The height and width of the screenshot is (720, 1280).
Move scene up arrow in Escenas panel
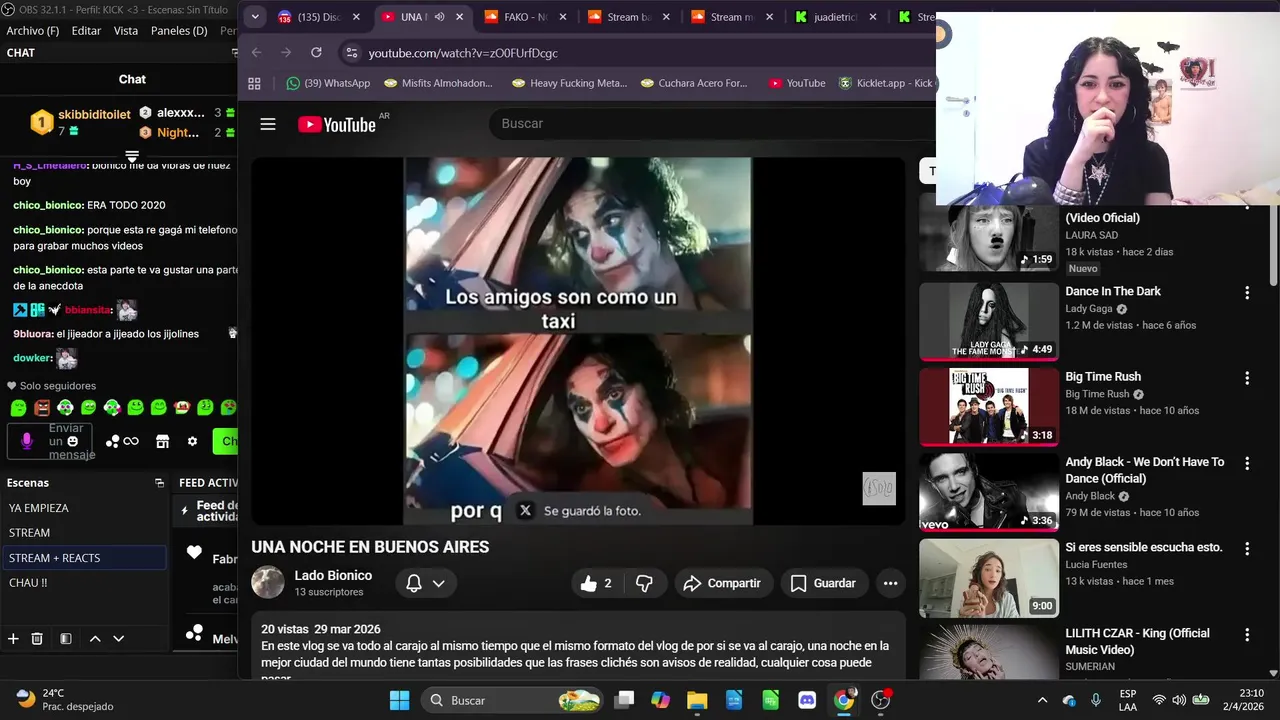click(x=95, y=639)
